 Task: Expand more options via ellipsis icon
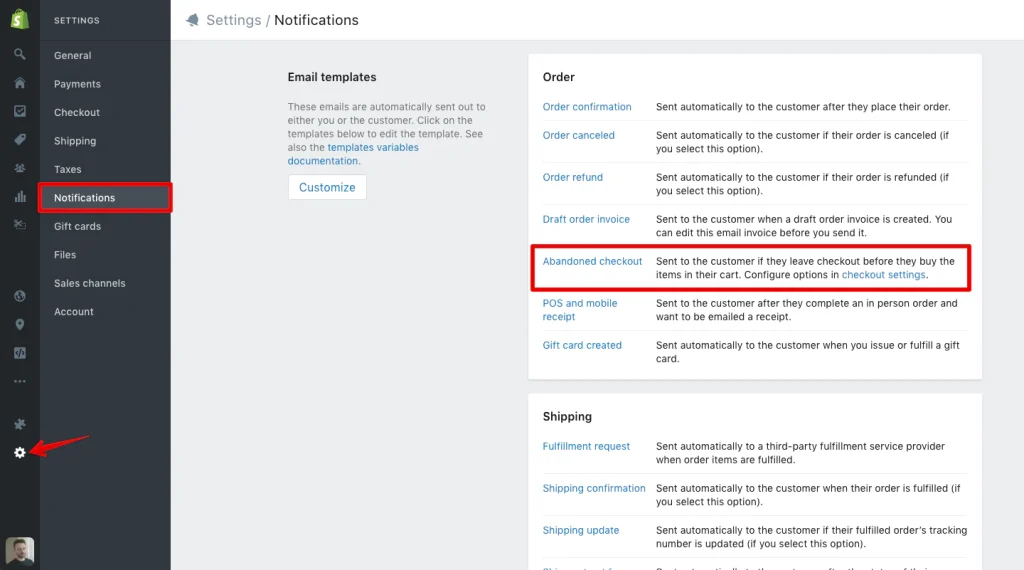tap(20, 381)
